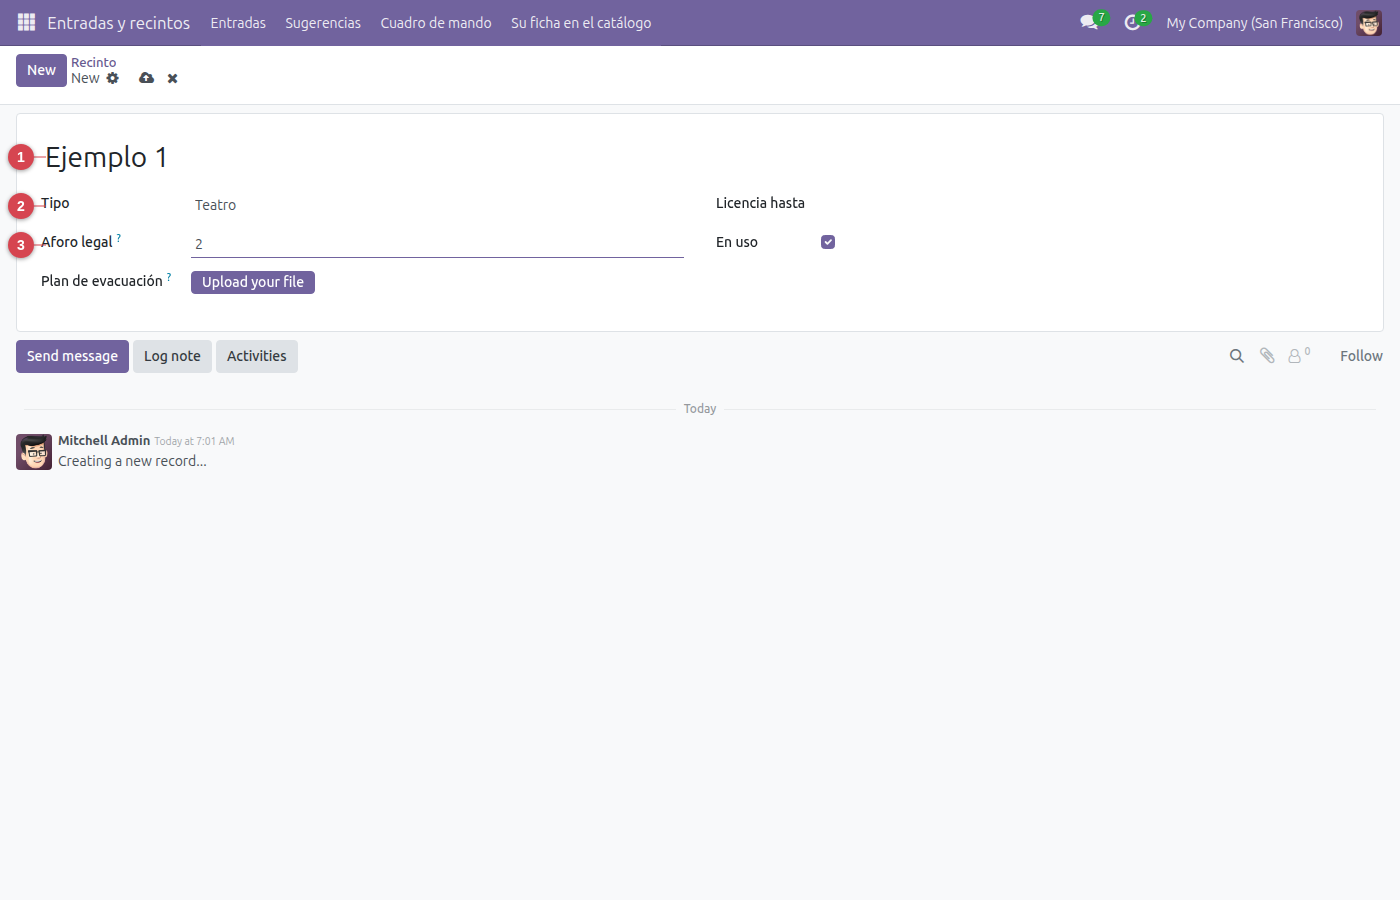Click the gear actions icon beside New
Screen dimensions: 1400x900
coord(113,78)
